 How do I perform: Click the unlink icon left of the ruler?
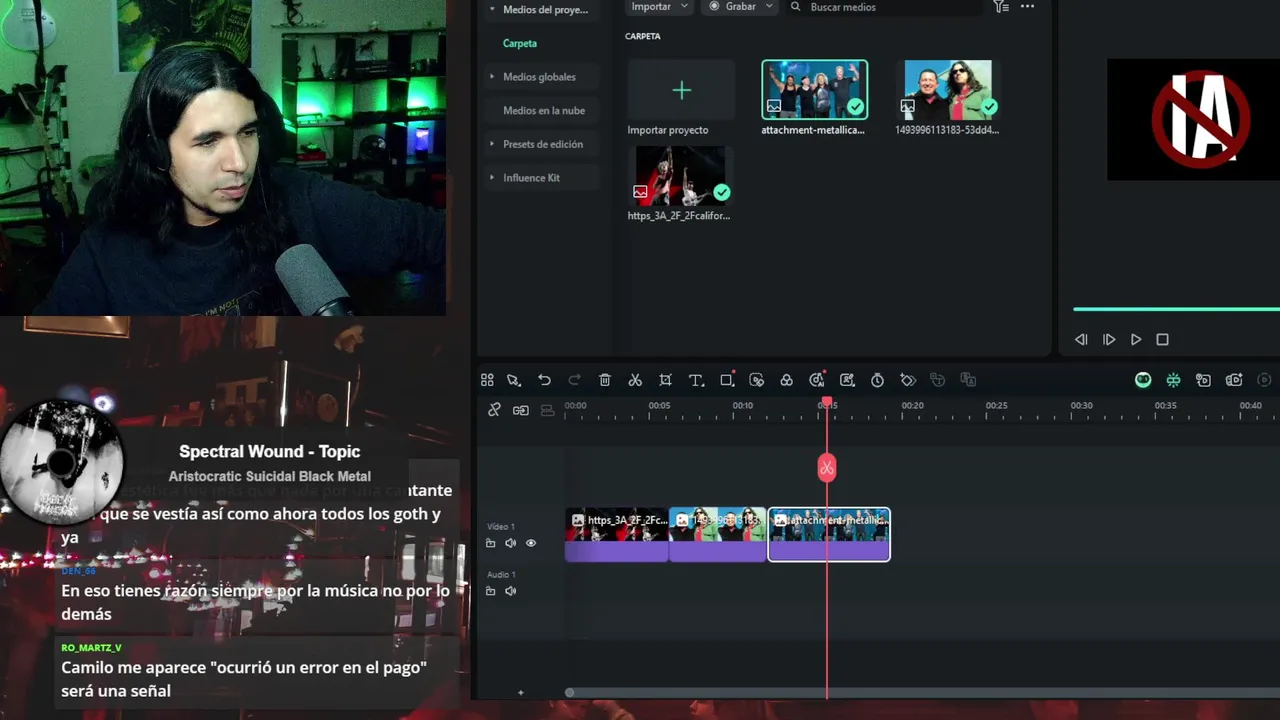coord(494,410)
